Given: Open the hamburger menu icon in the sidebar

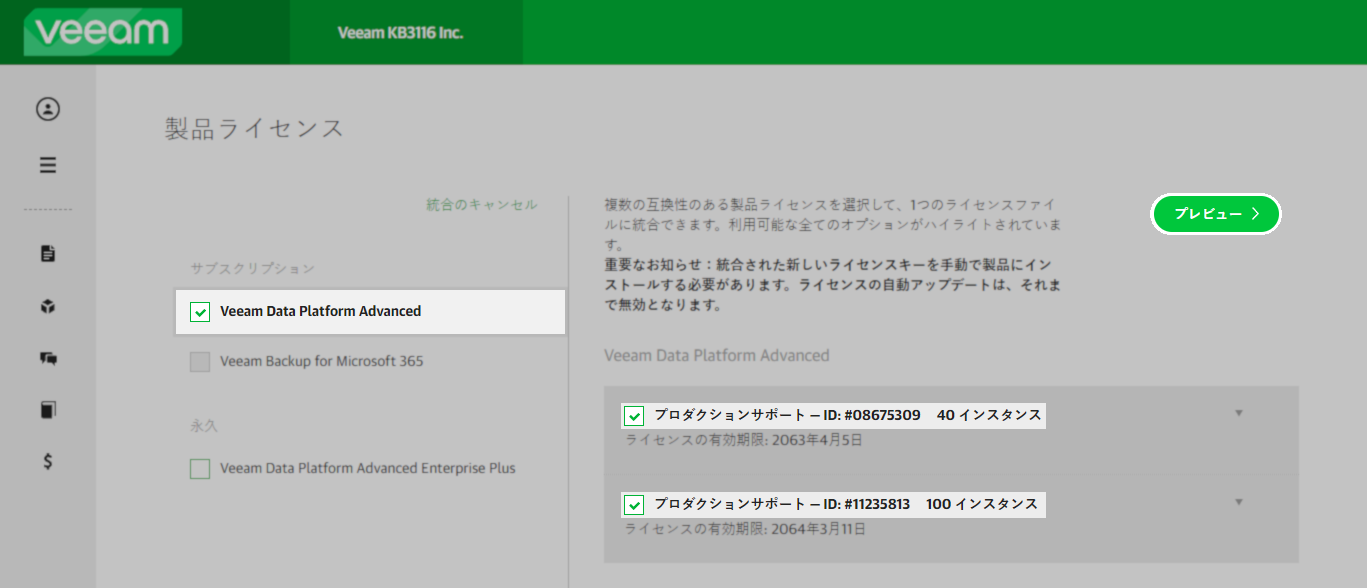Looking at the screenshot, I should [48, 165].
